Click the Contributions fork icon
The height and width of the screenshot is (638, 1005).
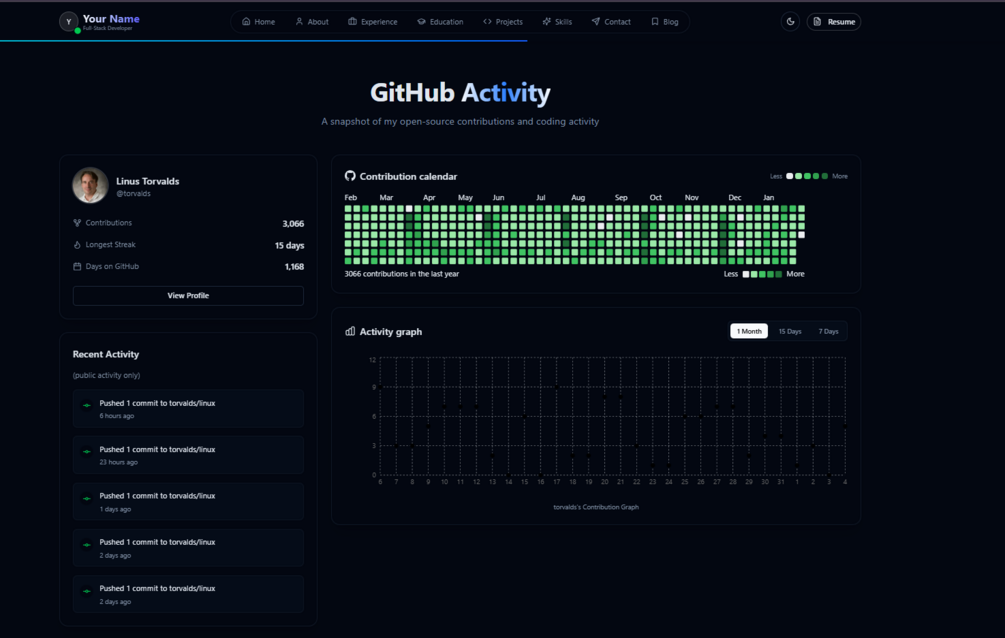click(77, 223)
